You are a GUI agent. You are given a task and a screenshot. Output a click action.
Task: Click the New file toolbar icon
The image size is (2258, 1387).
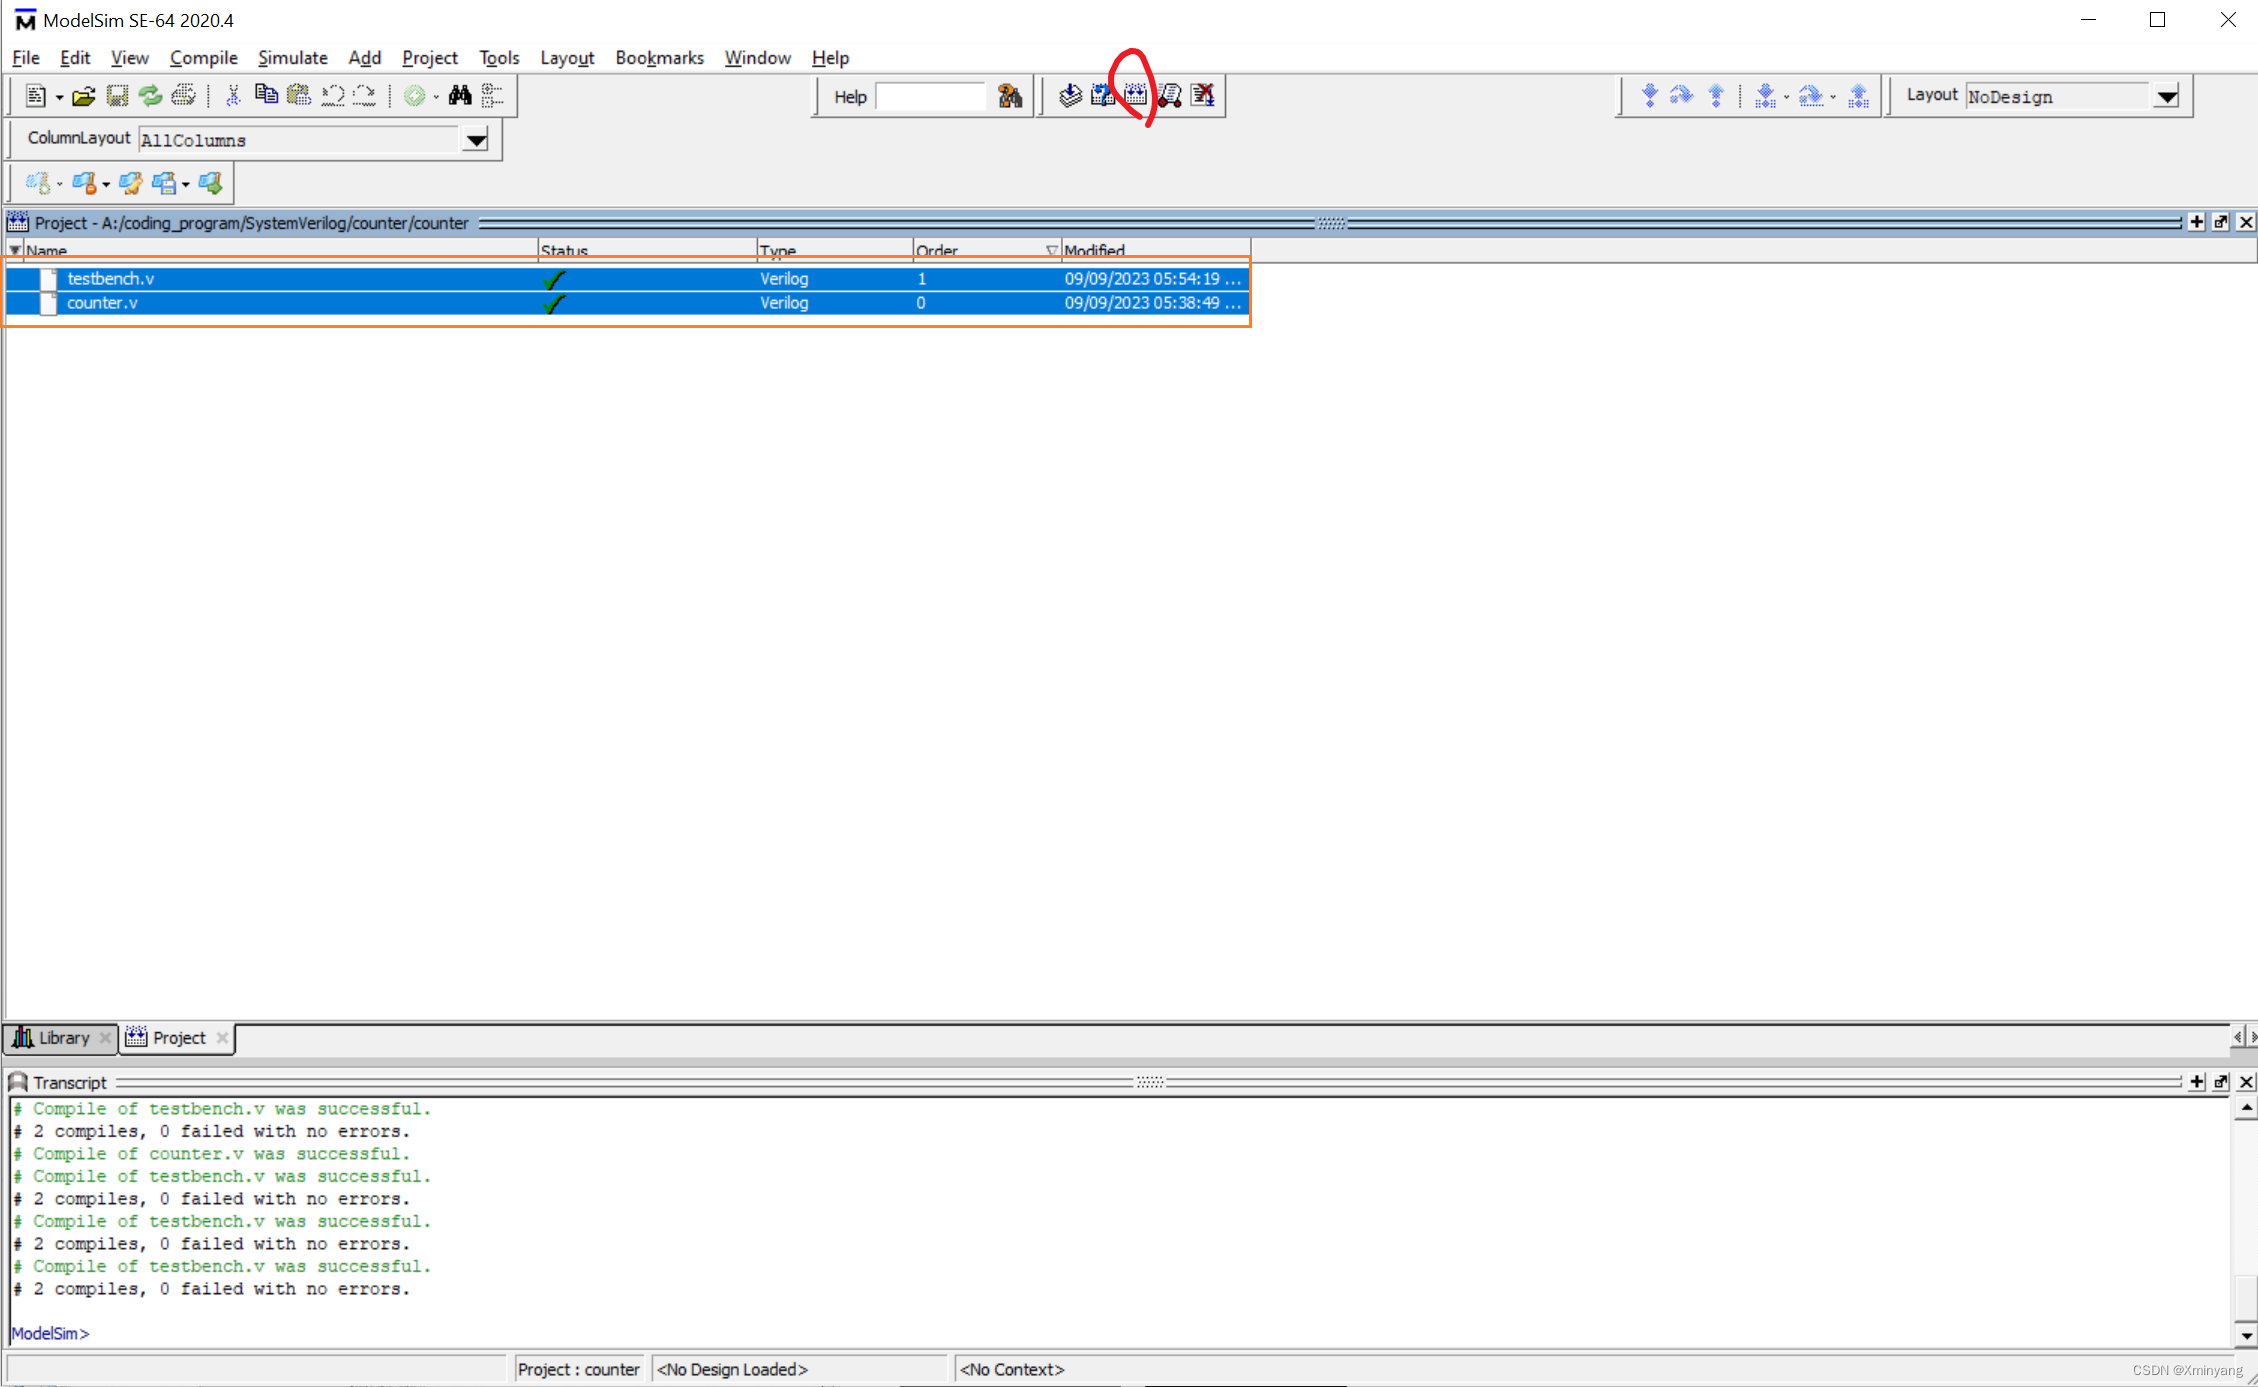pos(36,96)
